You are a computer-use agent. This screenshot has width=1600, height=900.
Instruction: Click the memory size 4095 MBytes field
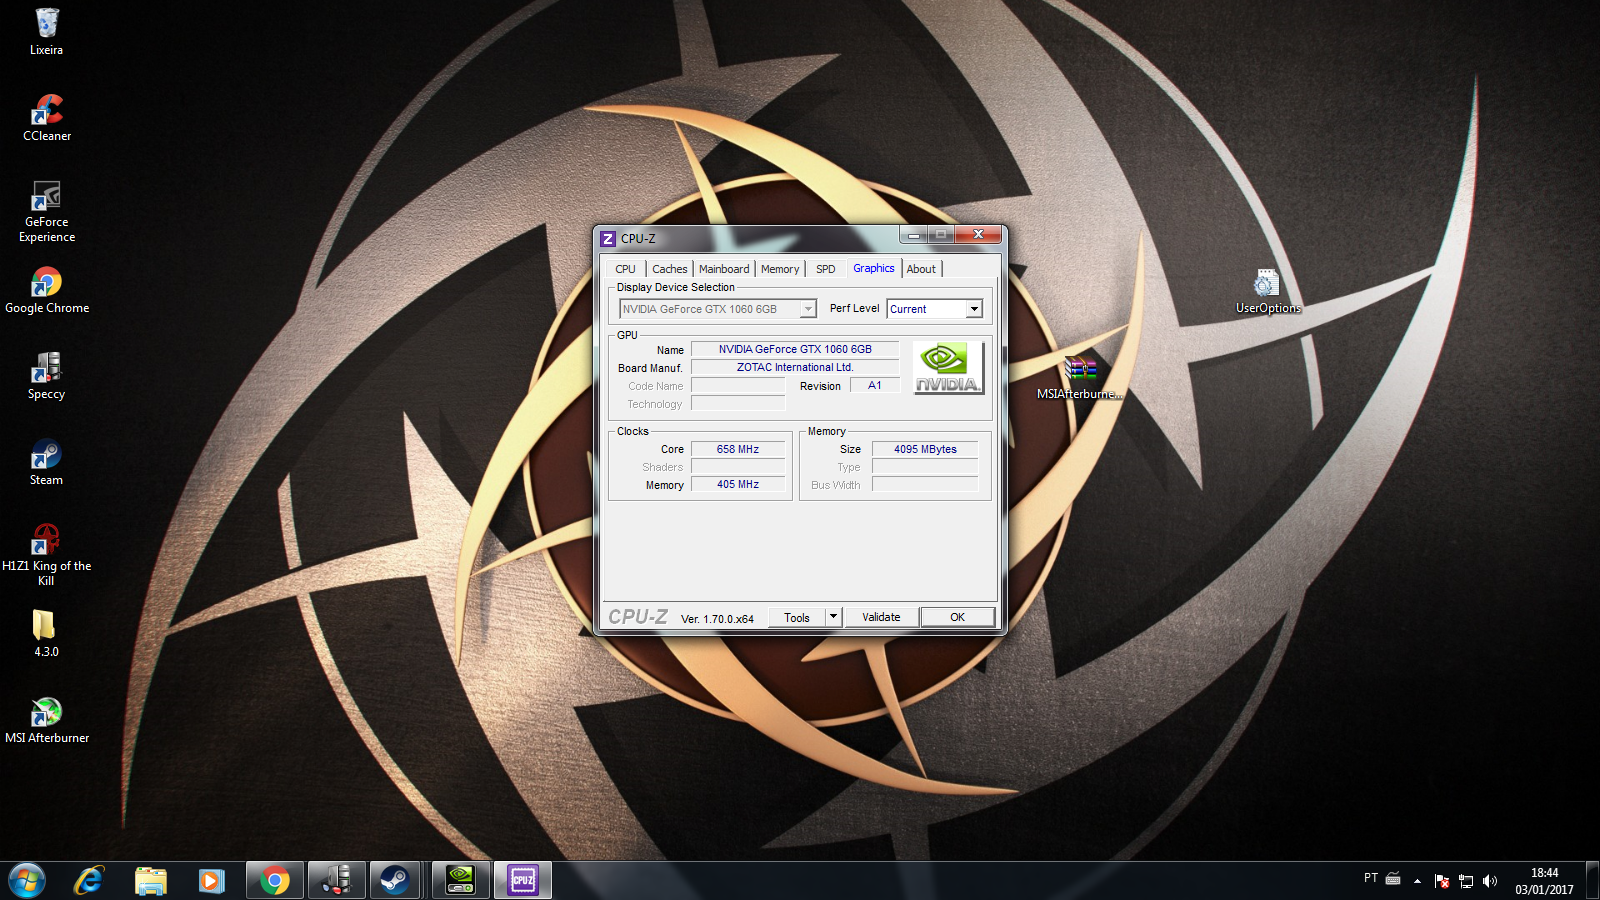click(x=925, y=449)
